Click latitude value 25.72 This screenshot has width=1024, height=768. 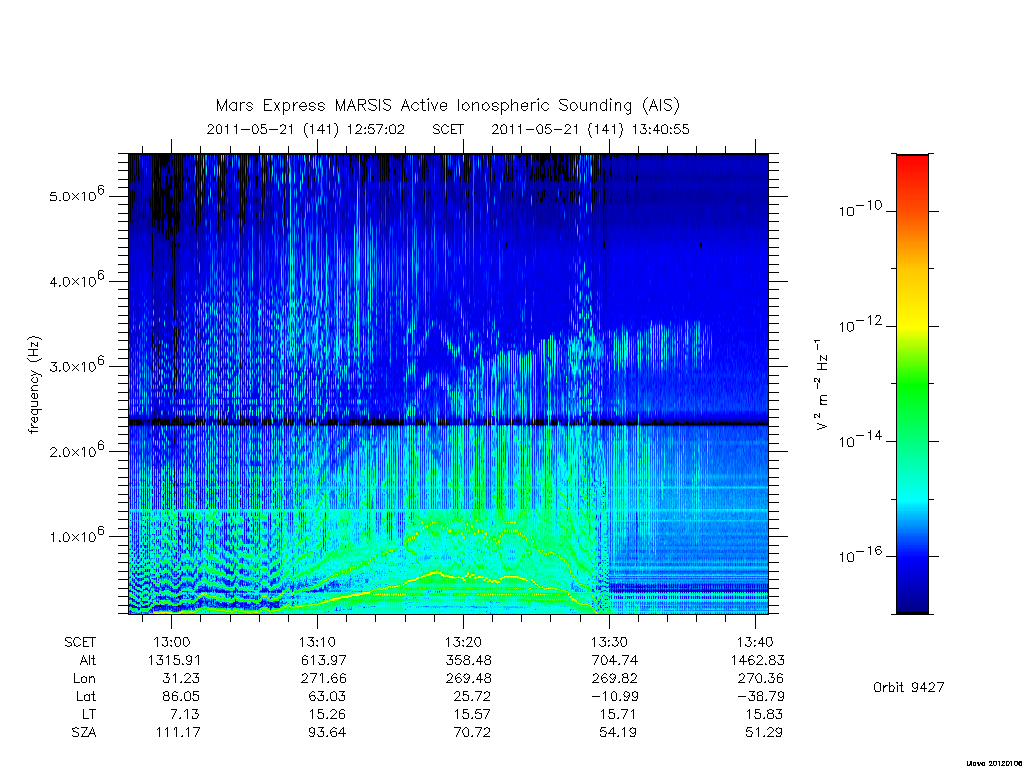(x=472, y=697)
